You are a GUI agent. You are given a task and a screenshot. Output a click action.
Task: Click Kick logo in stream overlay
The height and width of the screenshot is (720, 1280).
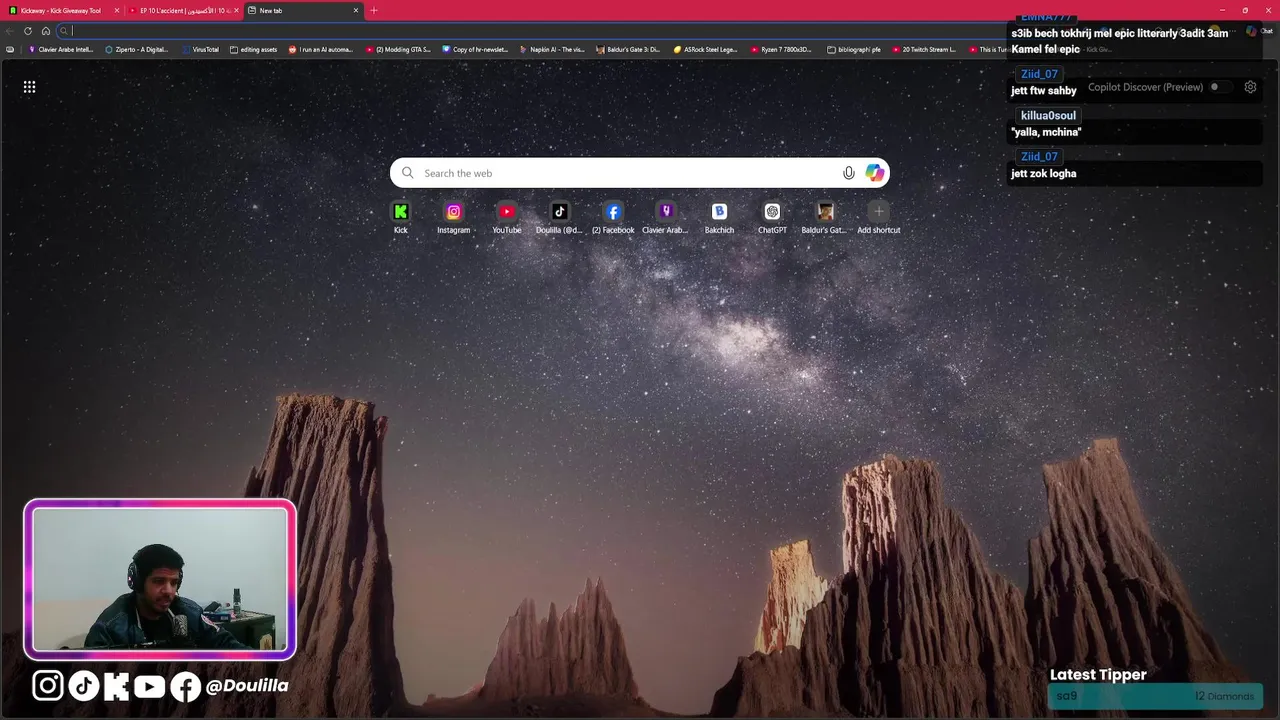[x=116, y=685]
